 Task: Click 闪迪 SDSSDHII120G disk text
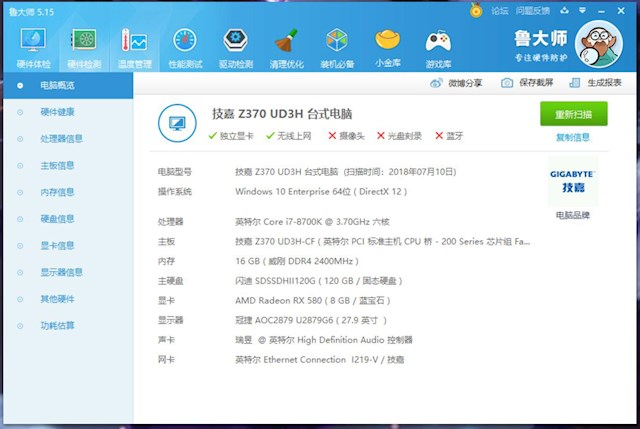tap(319, 281)
